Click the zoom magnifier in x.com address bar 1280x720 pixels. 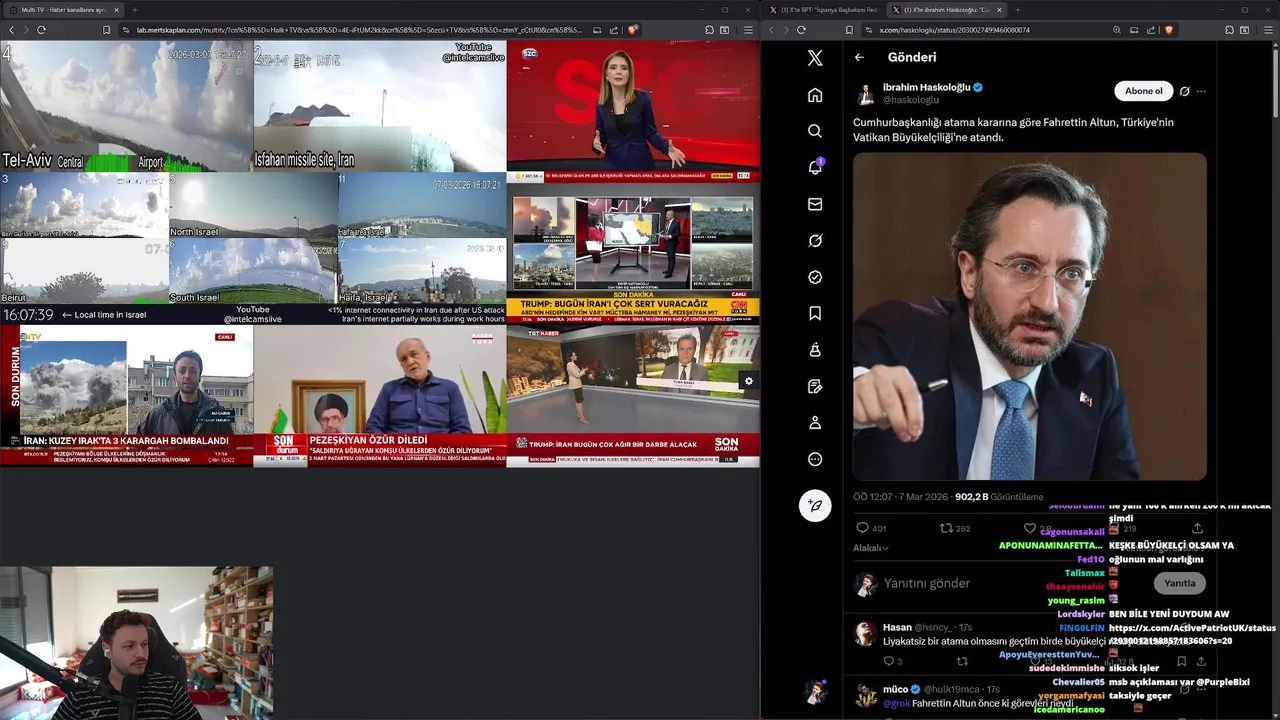(1116, 30)
